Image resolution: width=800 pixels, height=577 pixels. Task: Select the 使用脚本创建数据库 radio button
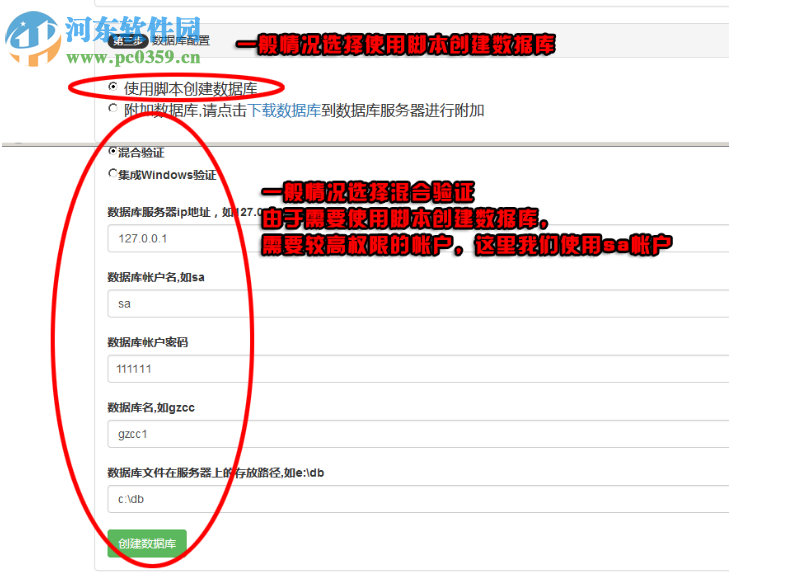point(113,87)
